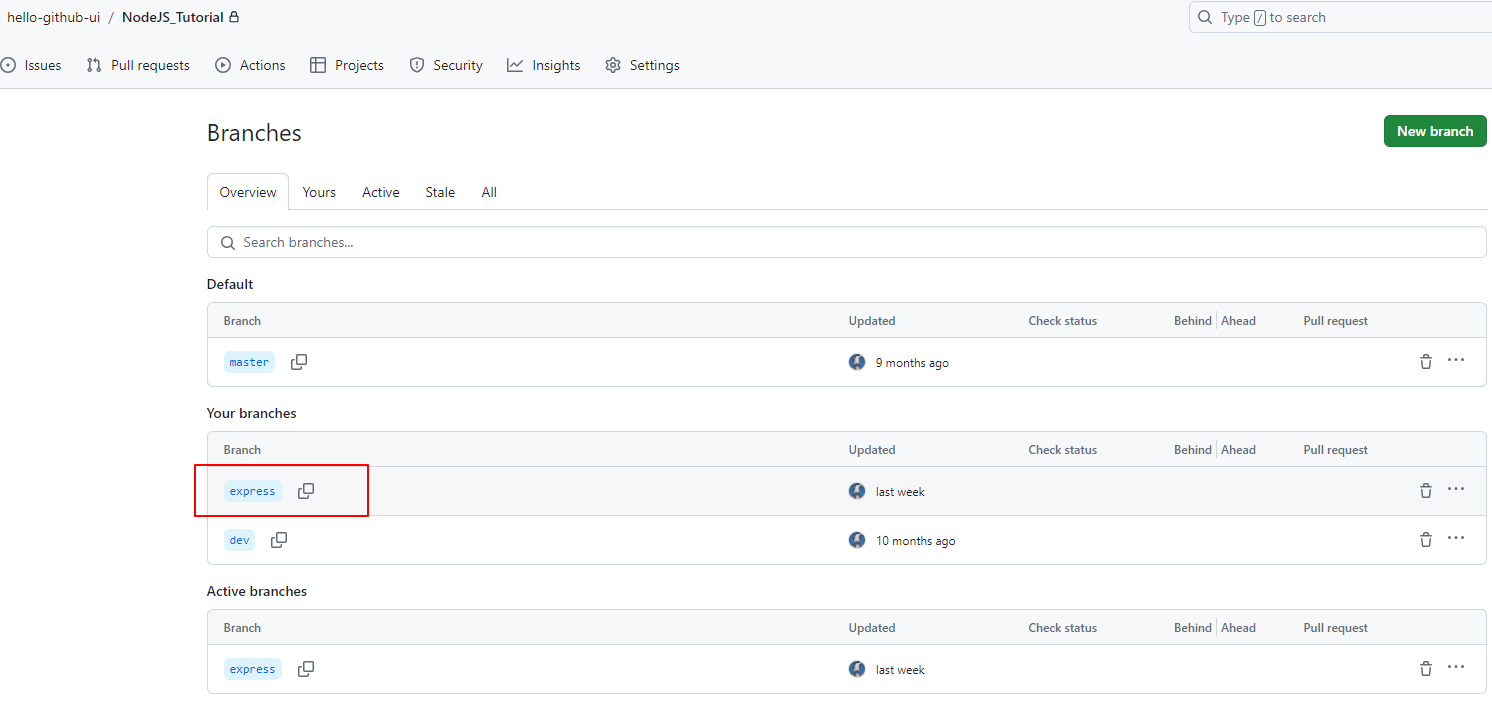The width and height of the screenshot is (1492, 709).
Task: Open the Actions tab
Action: tap(251, 65)
